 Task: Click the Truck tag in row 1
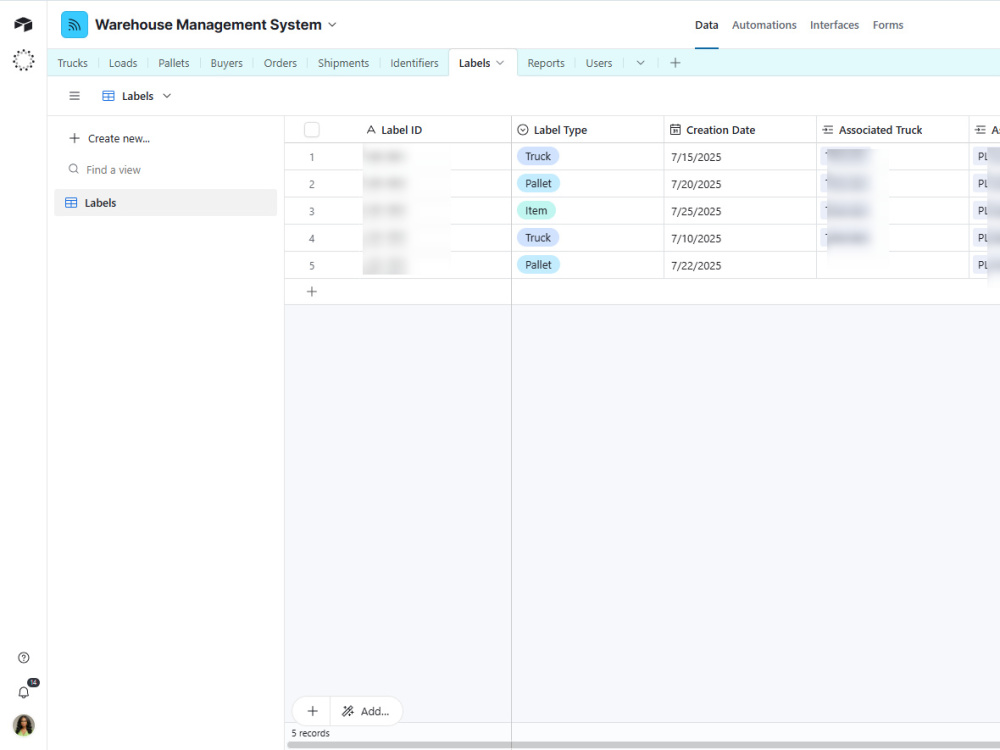coord(538,156)
